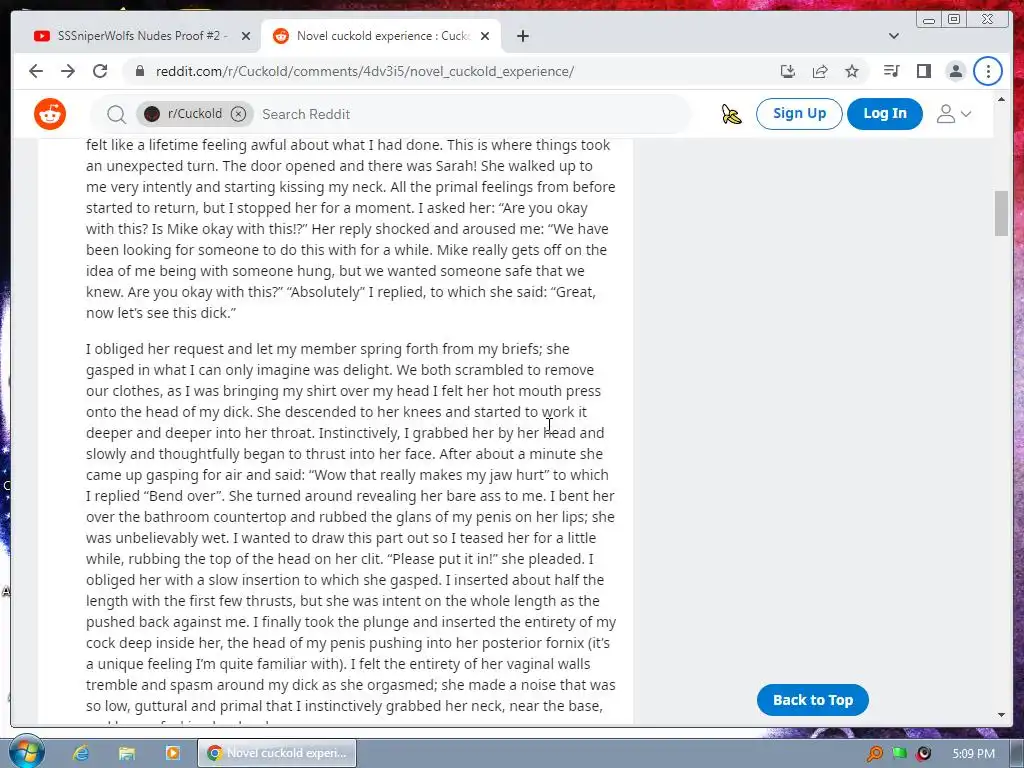Open a new browser tab
The height and width of the screenshot is (768, 1024).
tap(522, 36)
